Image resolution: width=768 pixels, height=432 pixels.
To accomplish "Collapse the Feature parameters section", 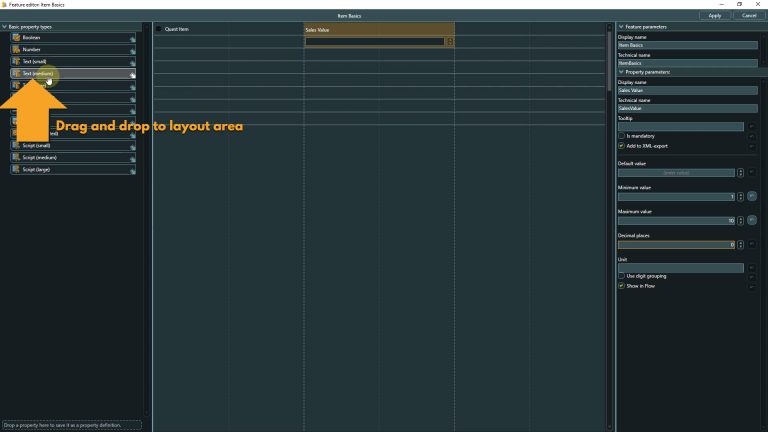I will (621, 27).
